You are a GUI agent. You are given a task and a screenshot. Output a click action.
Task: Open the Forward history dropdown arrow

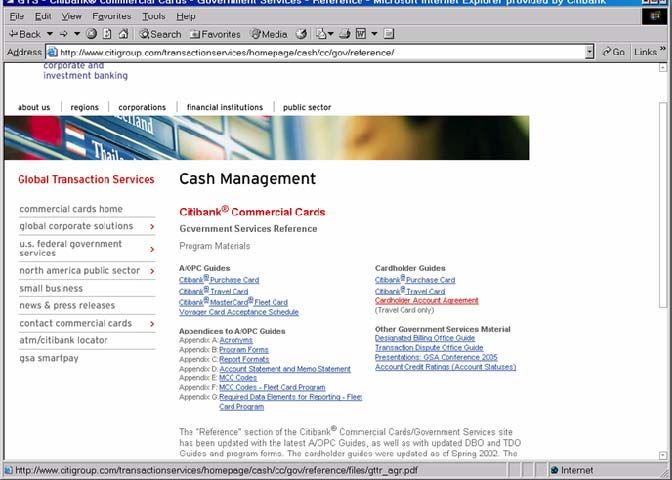pos(77,34)
